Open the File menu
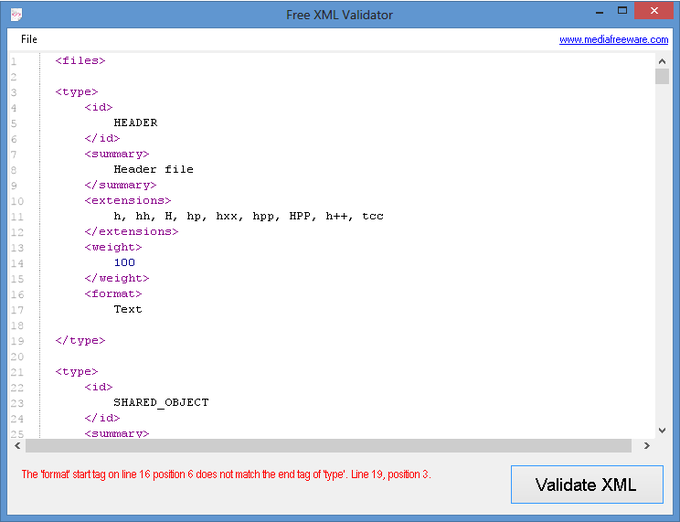 click(x=29, y=39)
